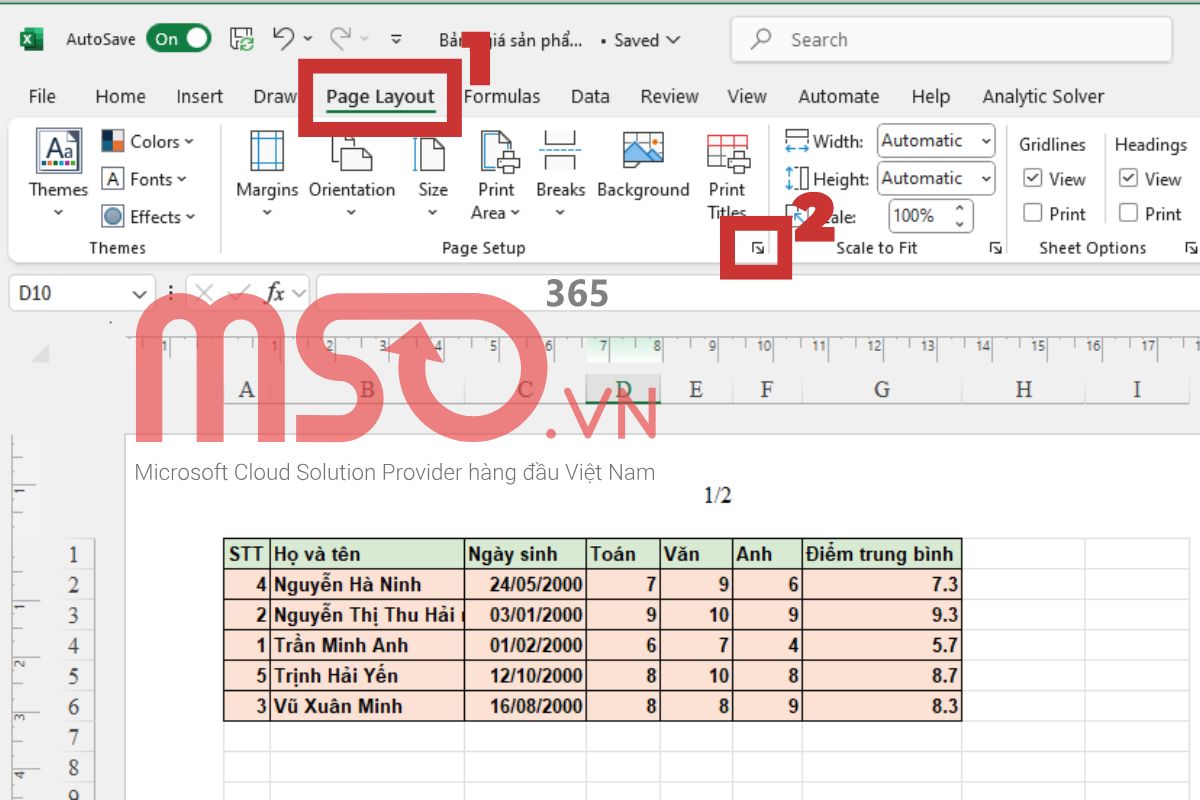
Task: Open the Review tab
Action: tap(669, 97)
